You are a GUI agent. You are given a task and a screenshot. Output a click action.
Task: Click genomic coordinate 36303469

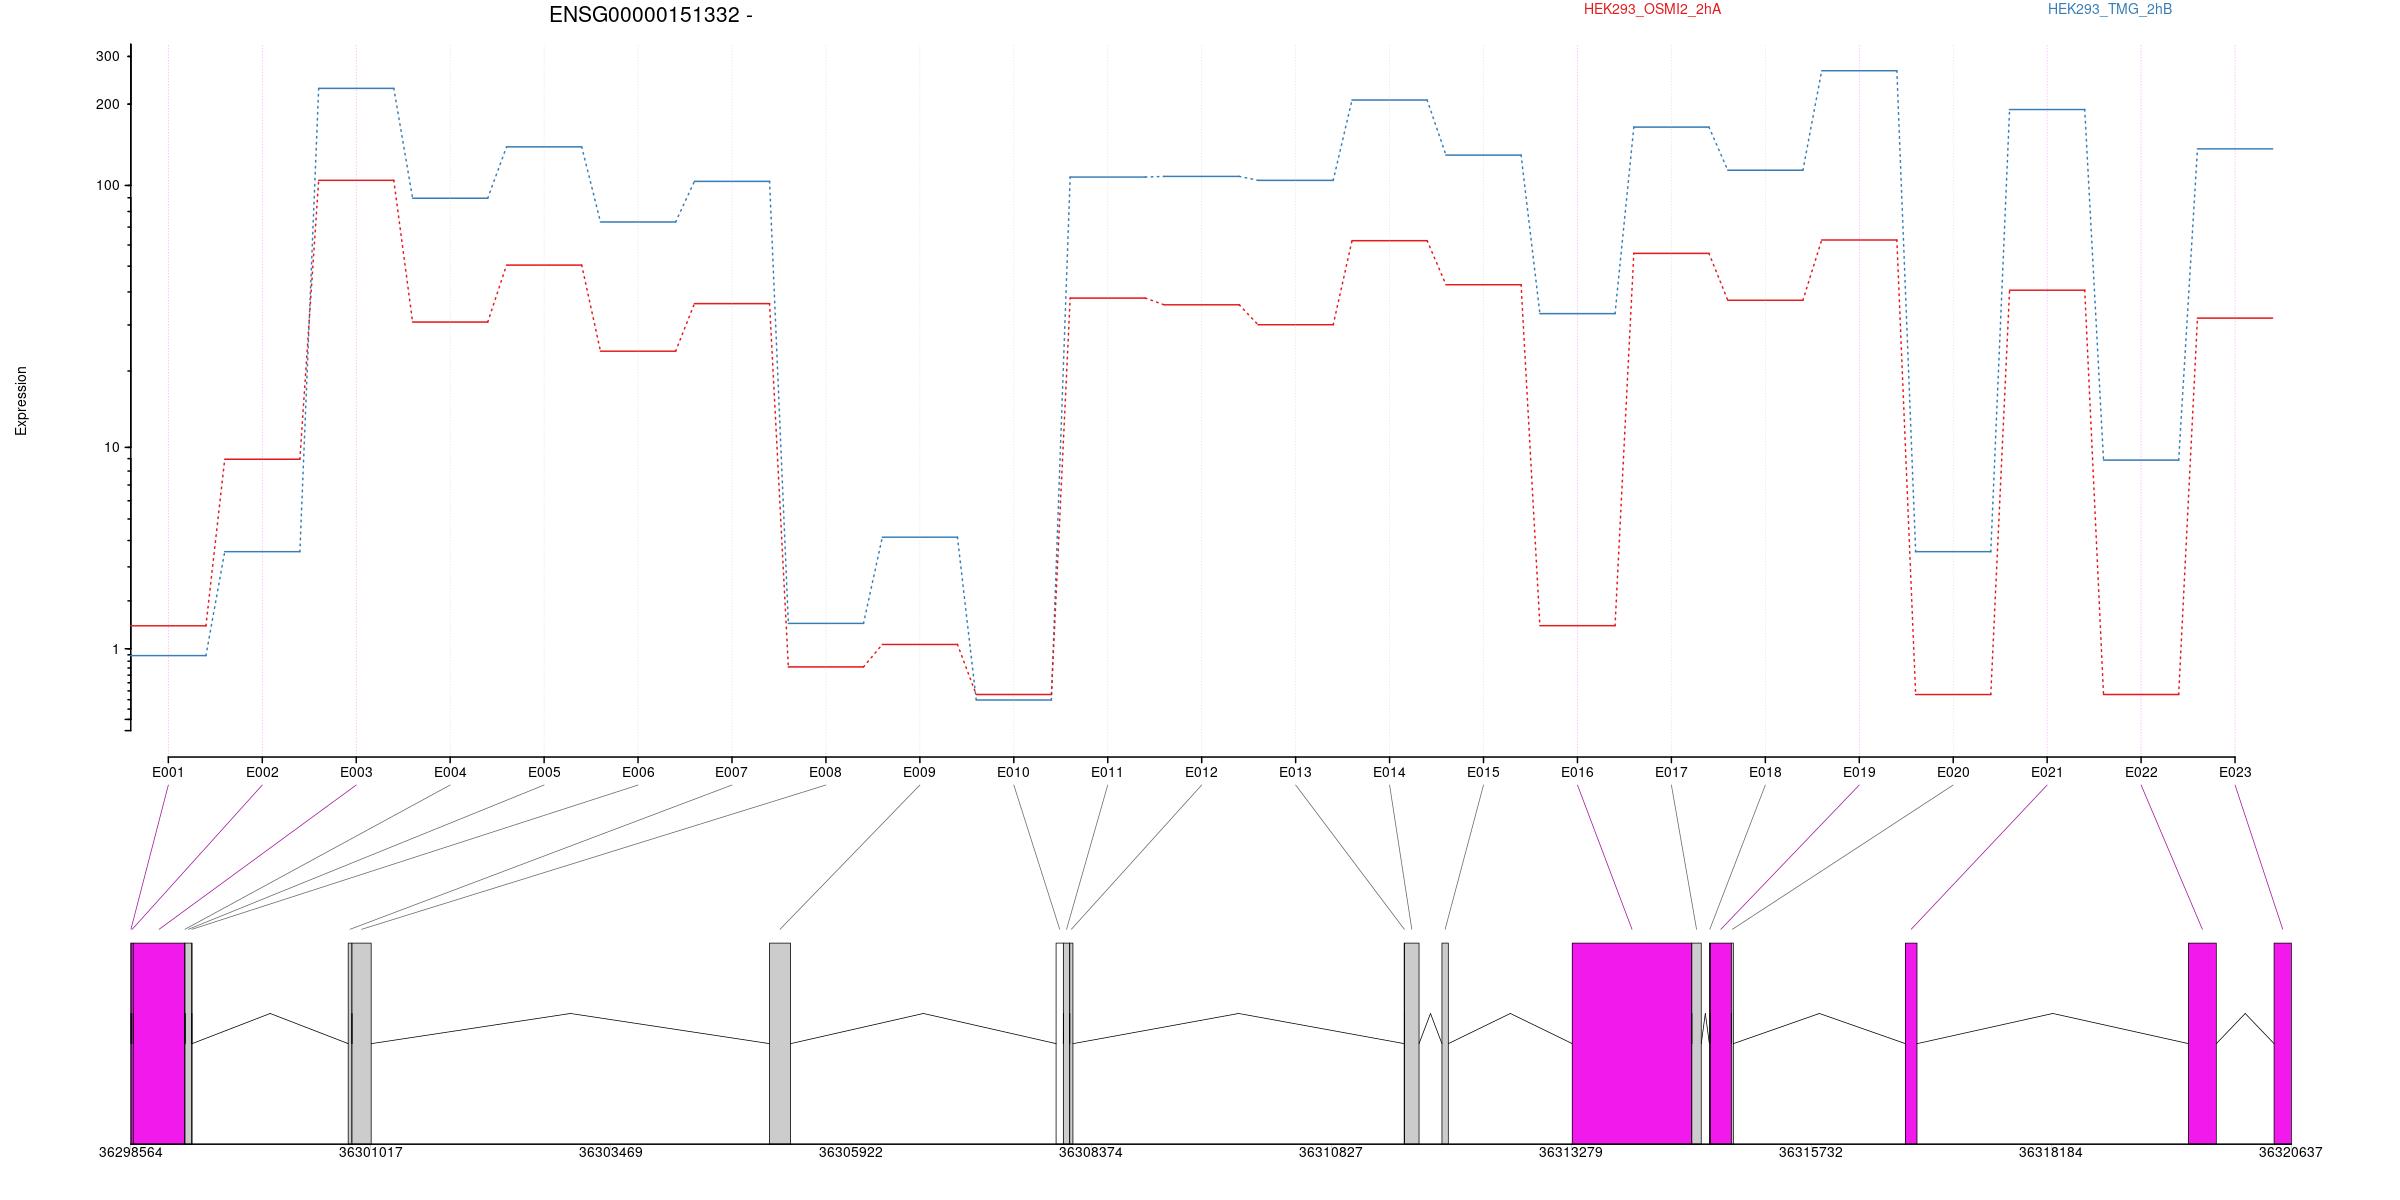(610, 1152)
